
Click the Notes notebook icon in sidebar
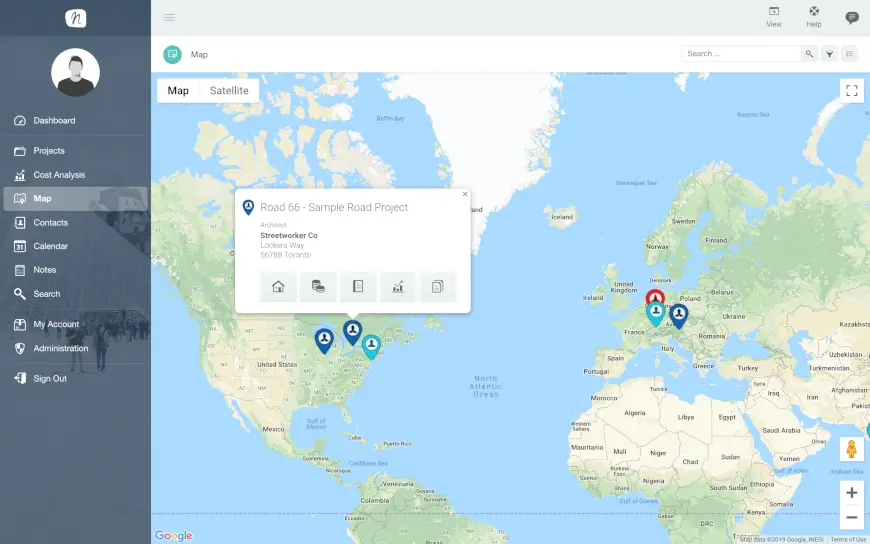(20, 270)
